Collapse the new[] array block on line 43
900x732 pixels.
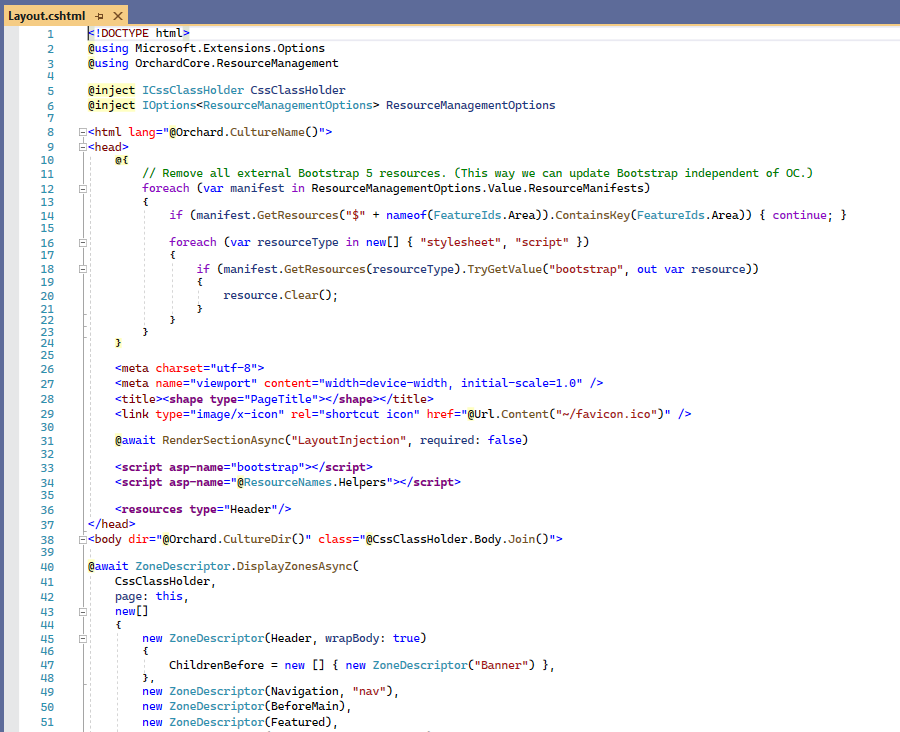pyautogui.click(x=83, y=612)
